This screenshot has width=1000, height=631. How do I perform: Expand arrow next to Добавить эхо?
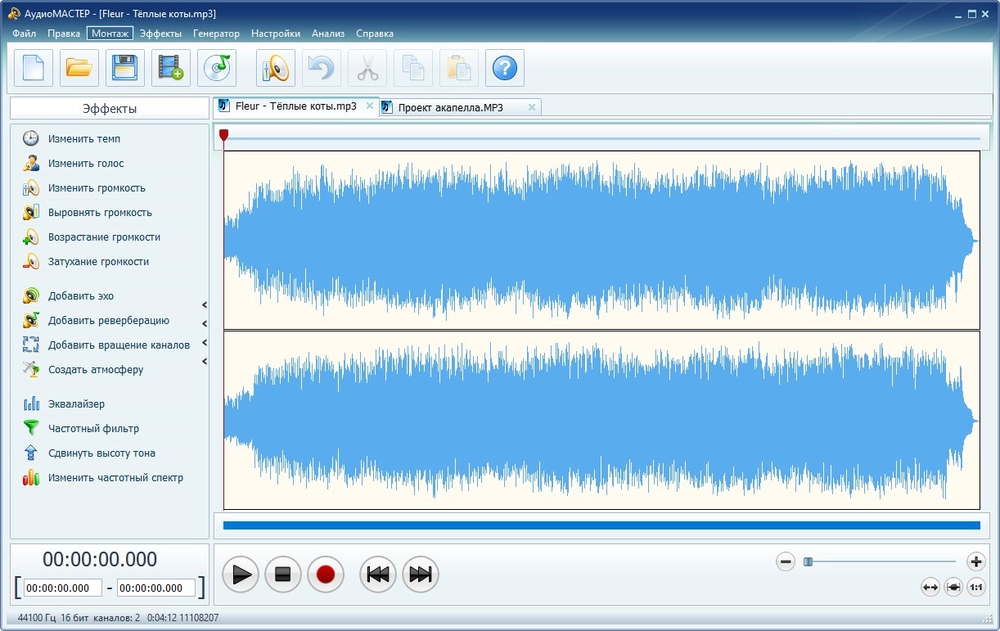(x=205, y=305)
